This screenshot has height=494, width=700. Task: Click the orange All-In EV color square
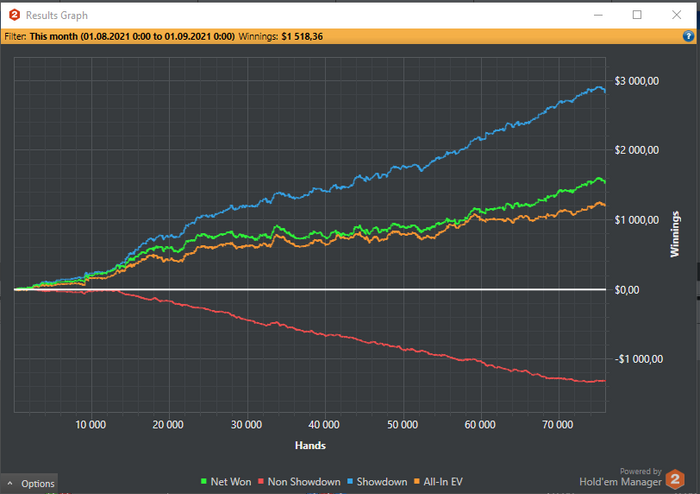(417, 482)
